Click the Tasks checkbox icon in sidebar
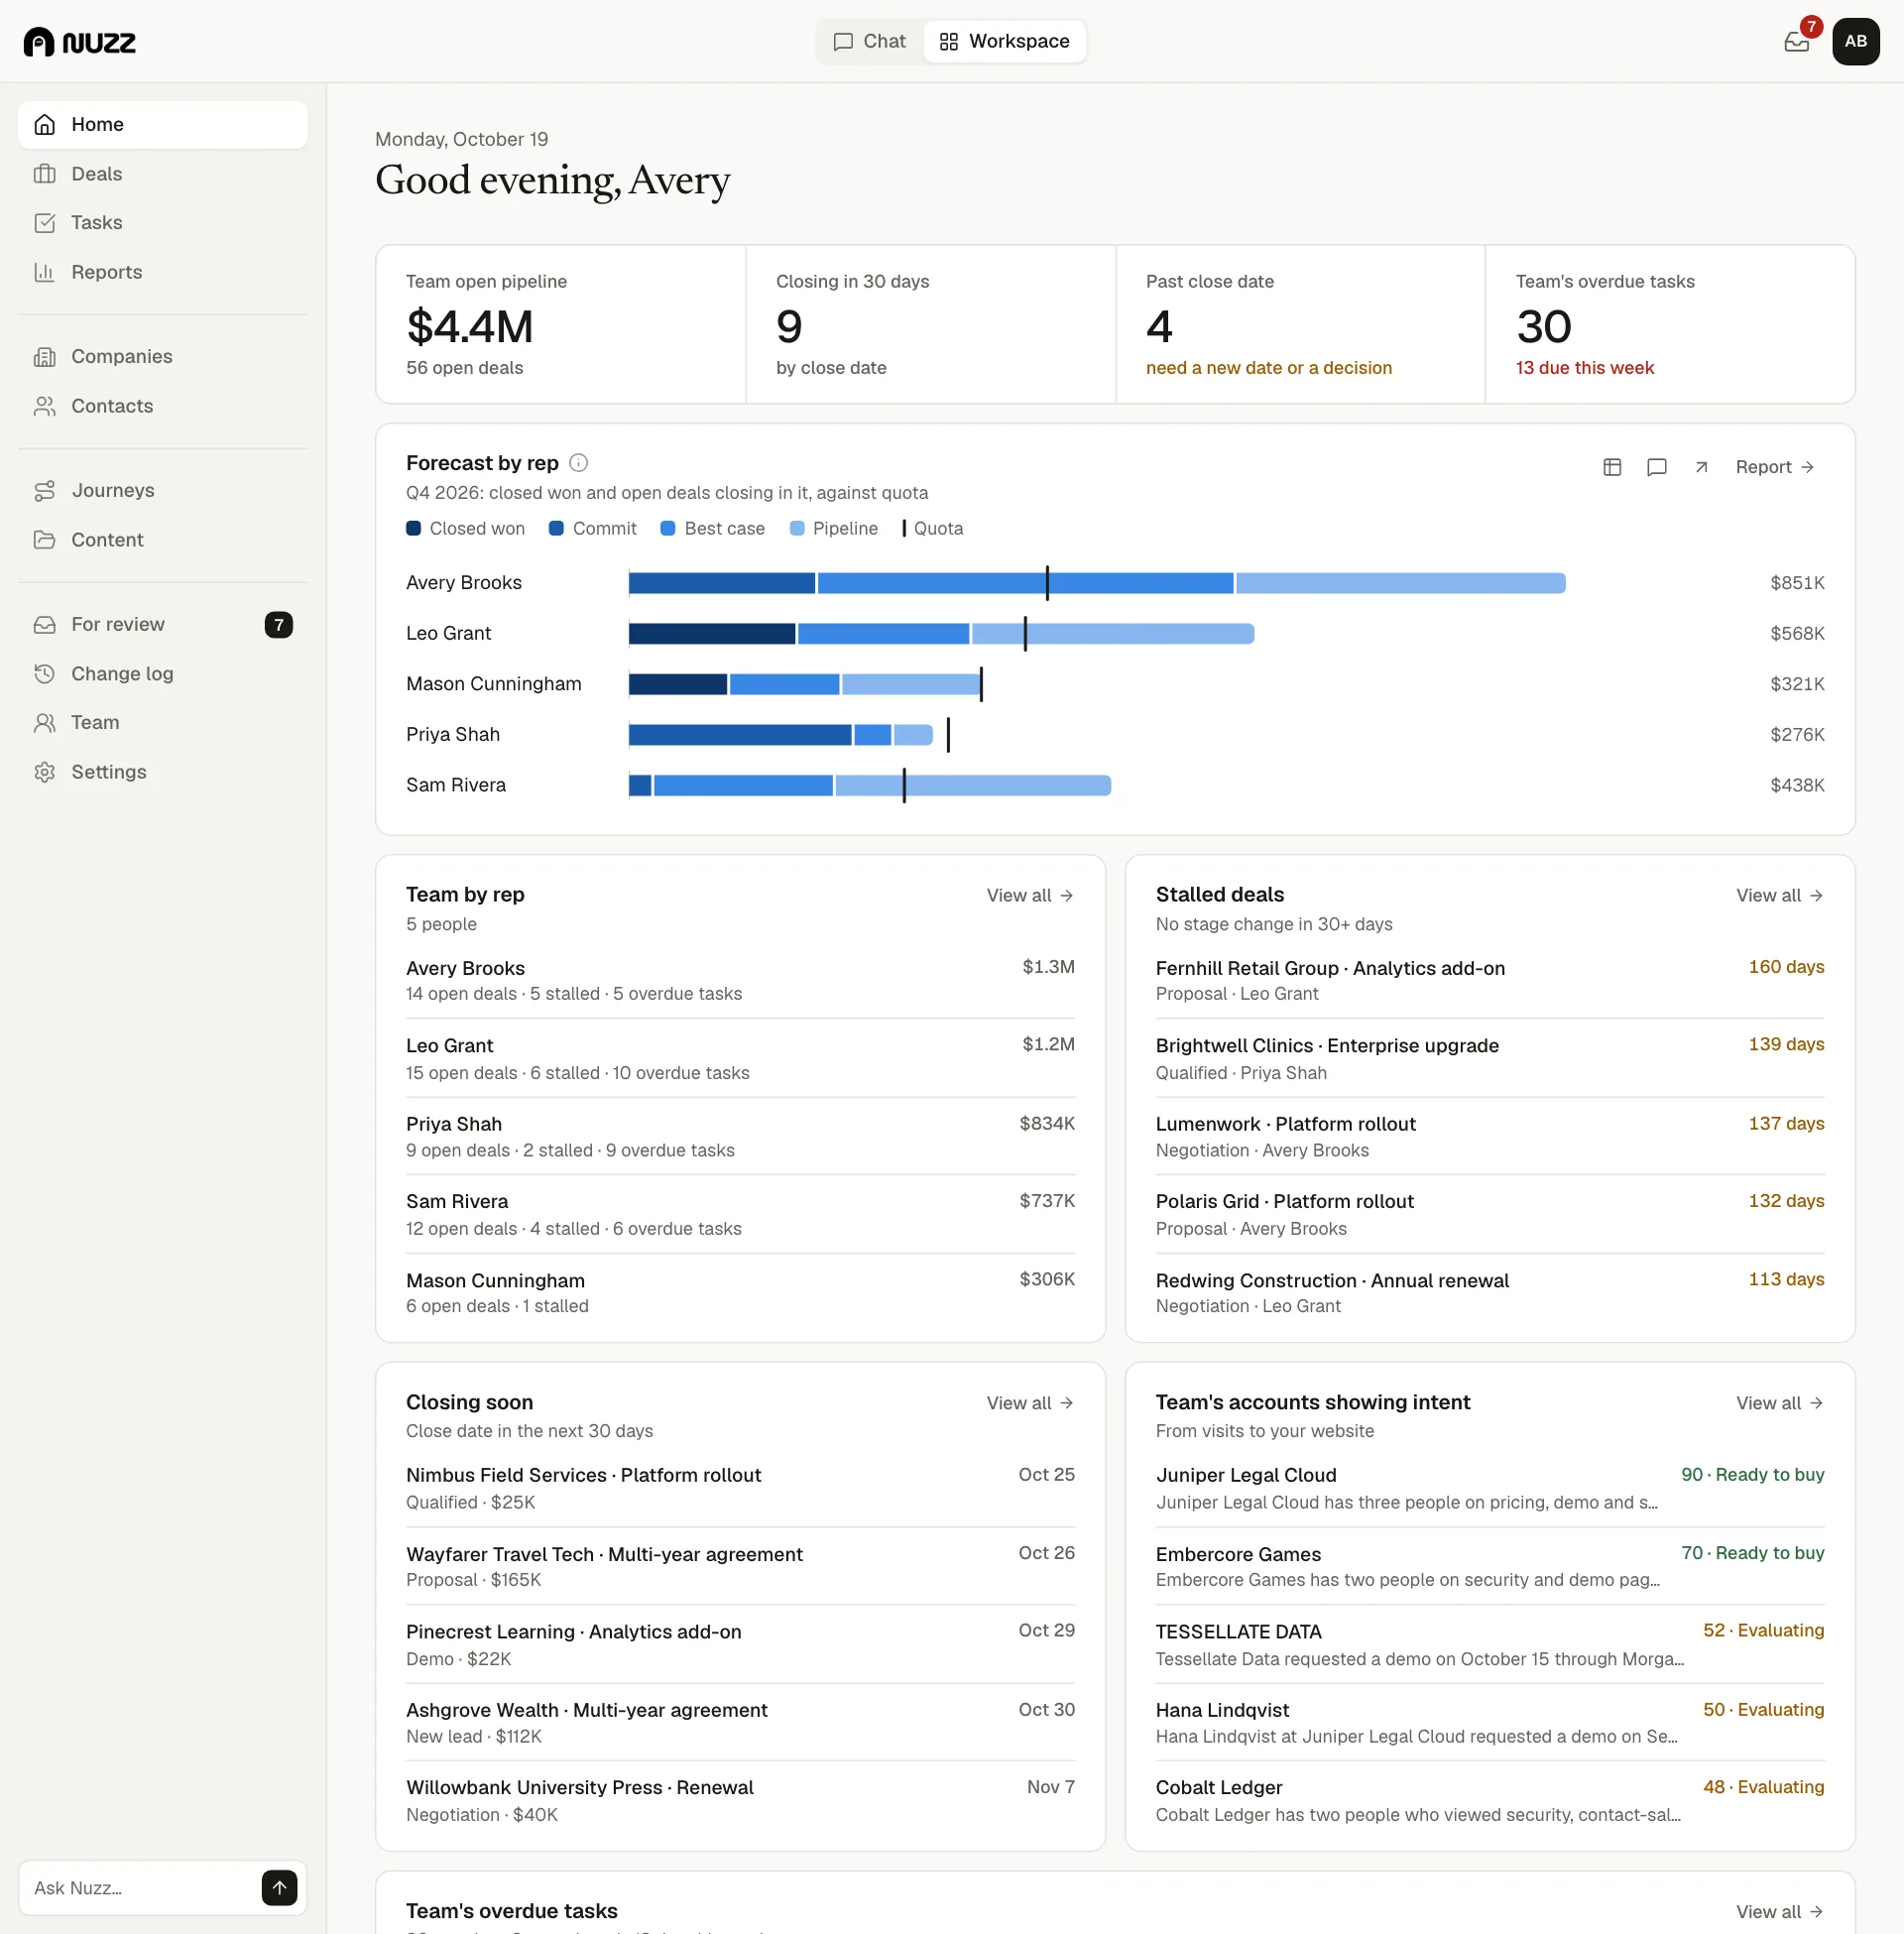Viewport: 1904px width, 1934px height. tap(44, 223)
